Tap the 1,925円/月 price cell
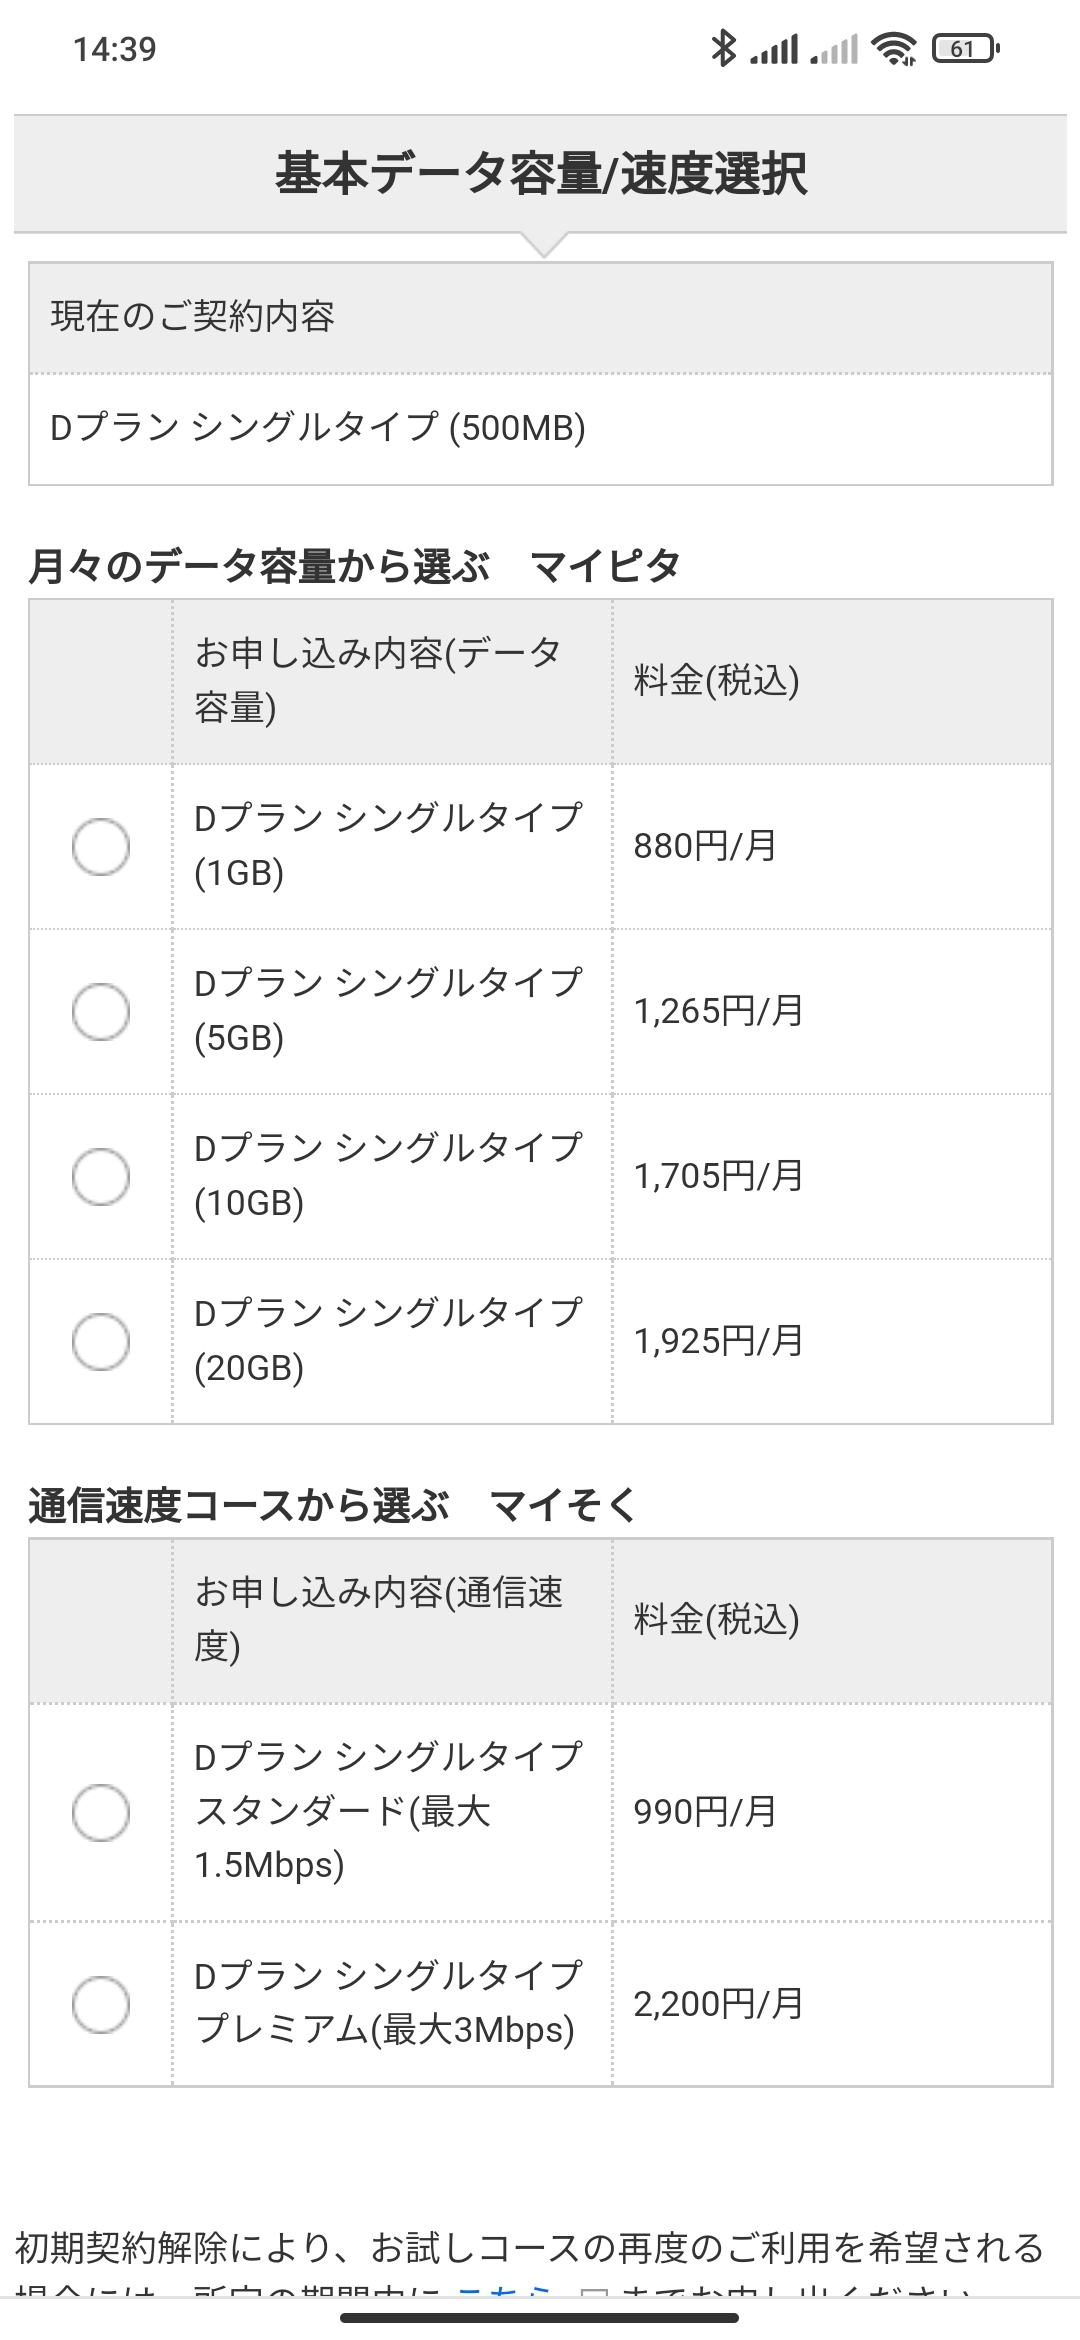Viewport: 1080px width, 2340px height. point(718,1341)
